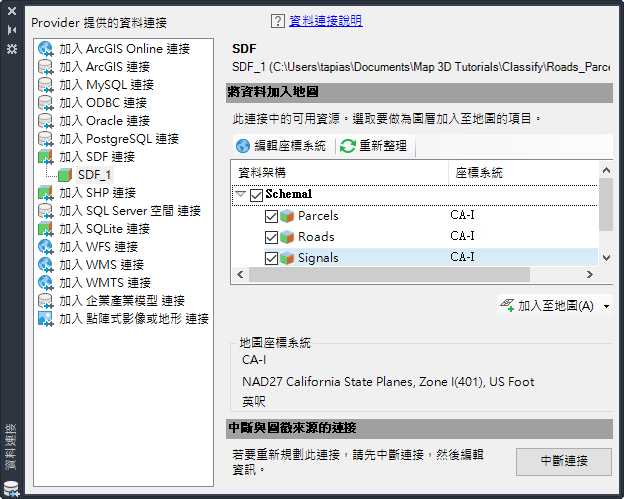Toggle auto-hide on the palette side bar

pos(12,30)
